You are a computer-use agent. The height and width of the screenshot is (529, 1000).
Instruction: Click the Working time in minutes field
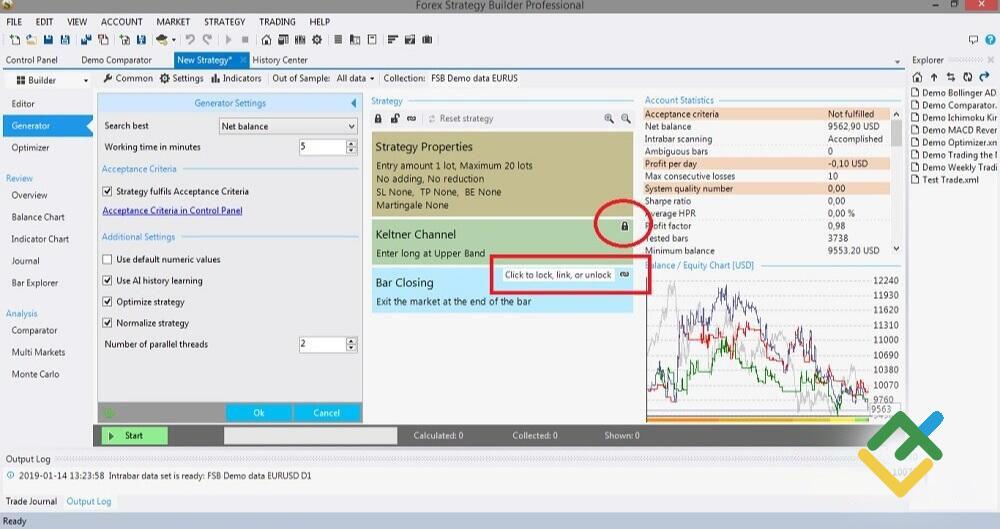(322, 147)
